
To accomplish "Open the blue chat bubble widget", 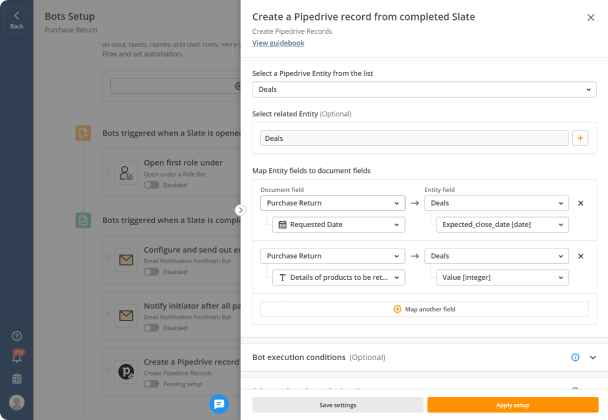I will [x=219, y=404].
